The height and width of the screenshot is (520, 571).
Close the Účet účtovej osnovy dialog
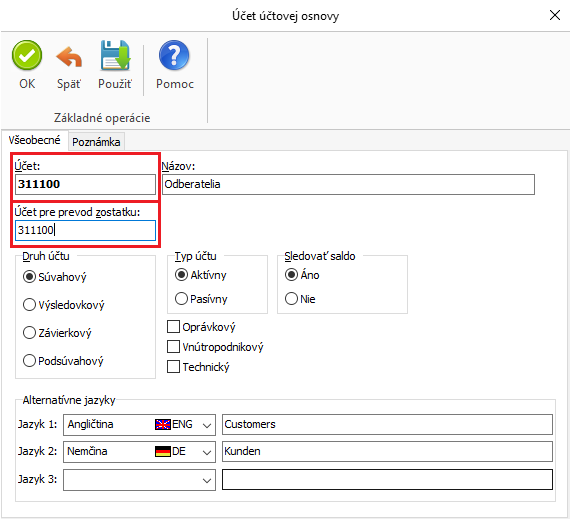555,15
